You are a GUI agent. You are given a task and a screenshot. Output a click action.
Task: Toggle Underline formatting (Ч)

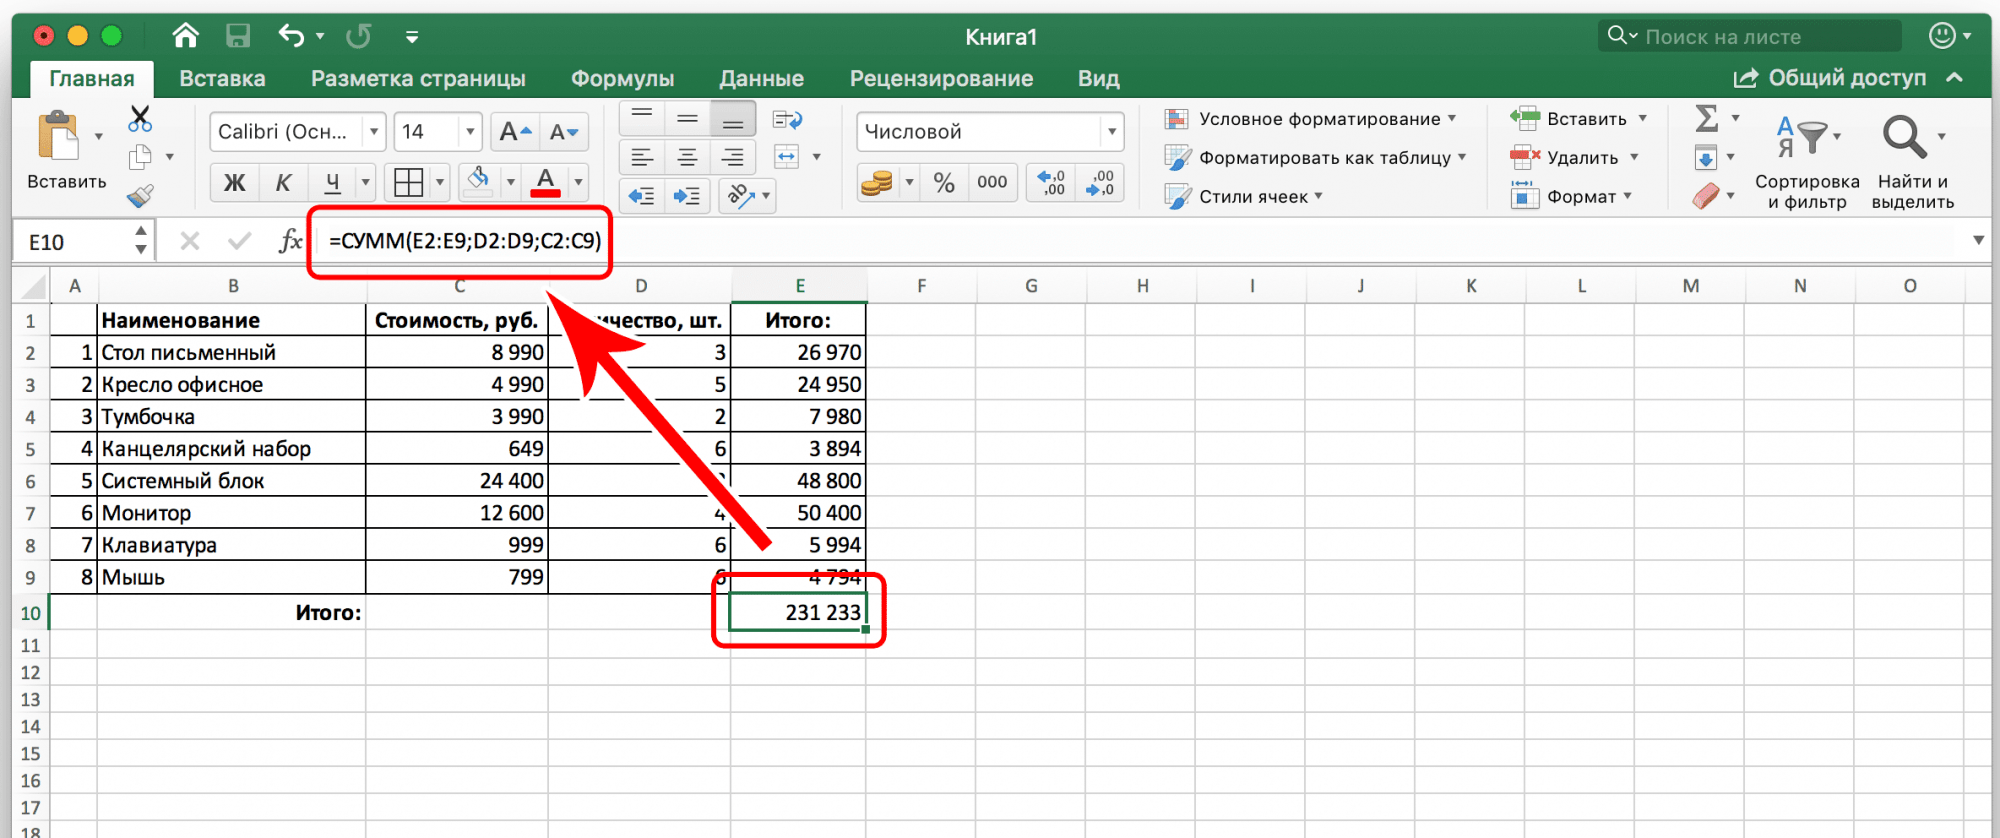(332, 182)
